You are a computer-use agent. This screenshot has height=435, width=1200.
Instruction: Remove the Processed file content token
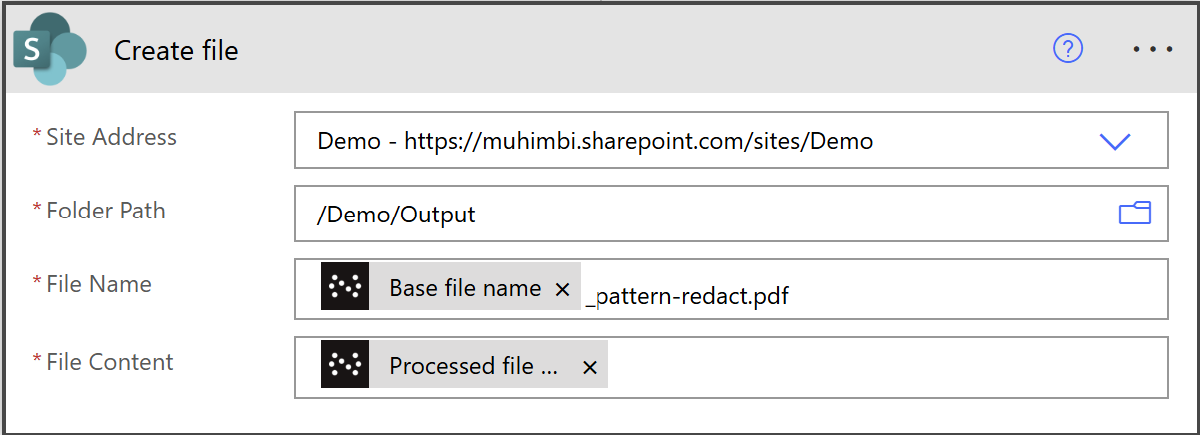coord(590,368)
